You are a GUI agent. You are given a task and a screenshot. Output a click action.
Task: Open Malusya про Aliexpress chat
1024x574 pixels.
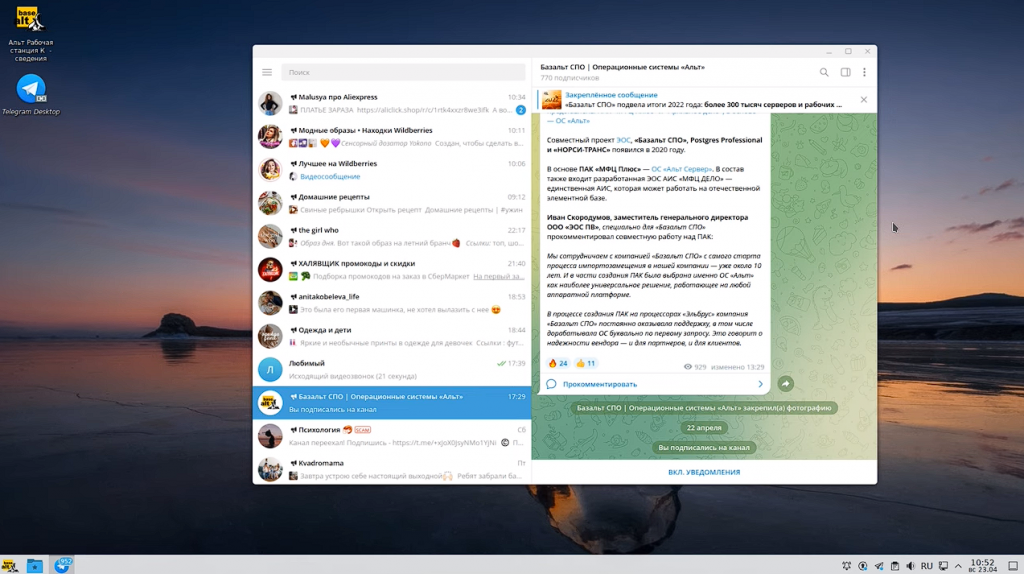392,103
